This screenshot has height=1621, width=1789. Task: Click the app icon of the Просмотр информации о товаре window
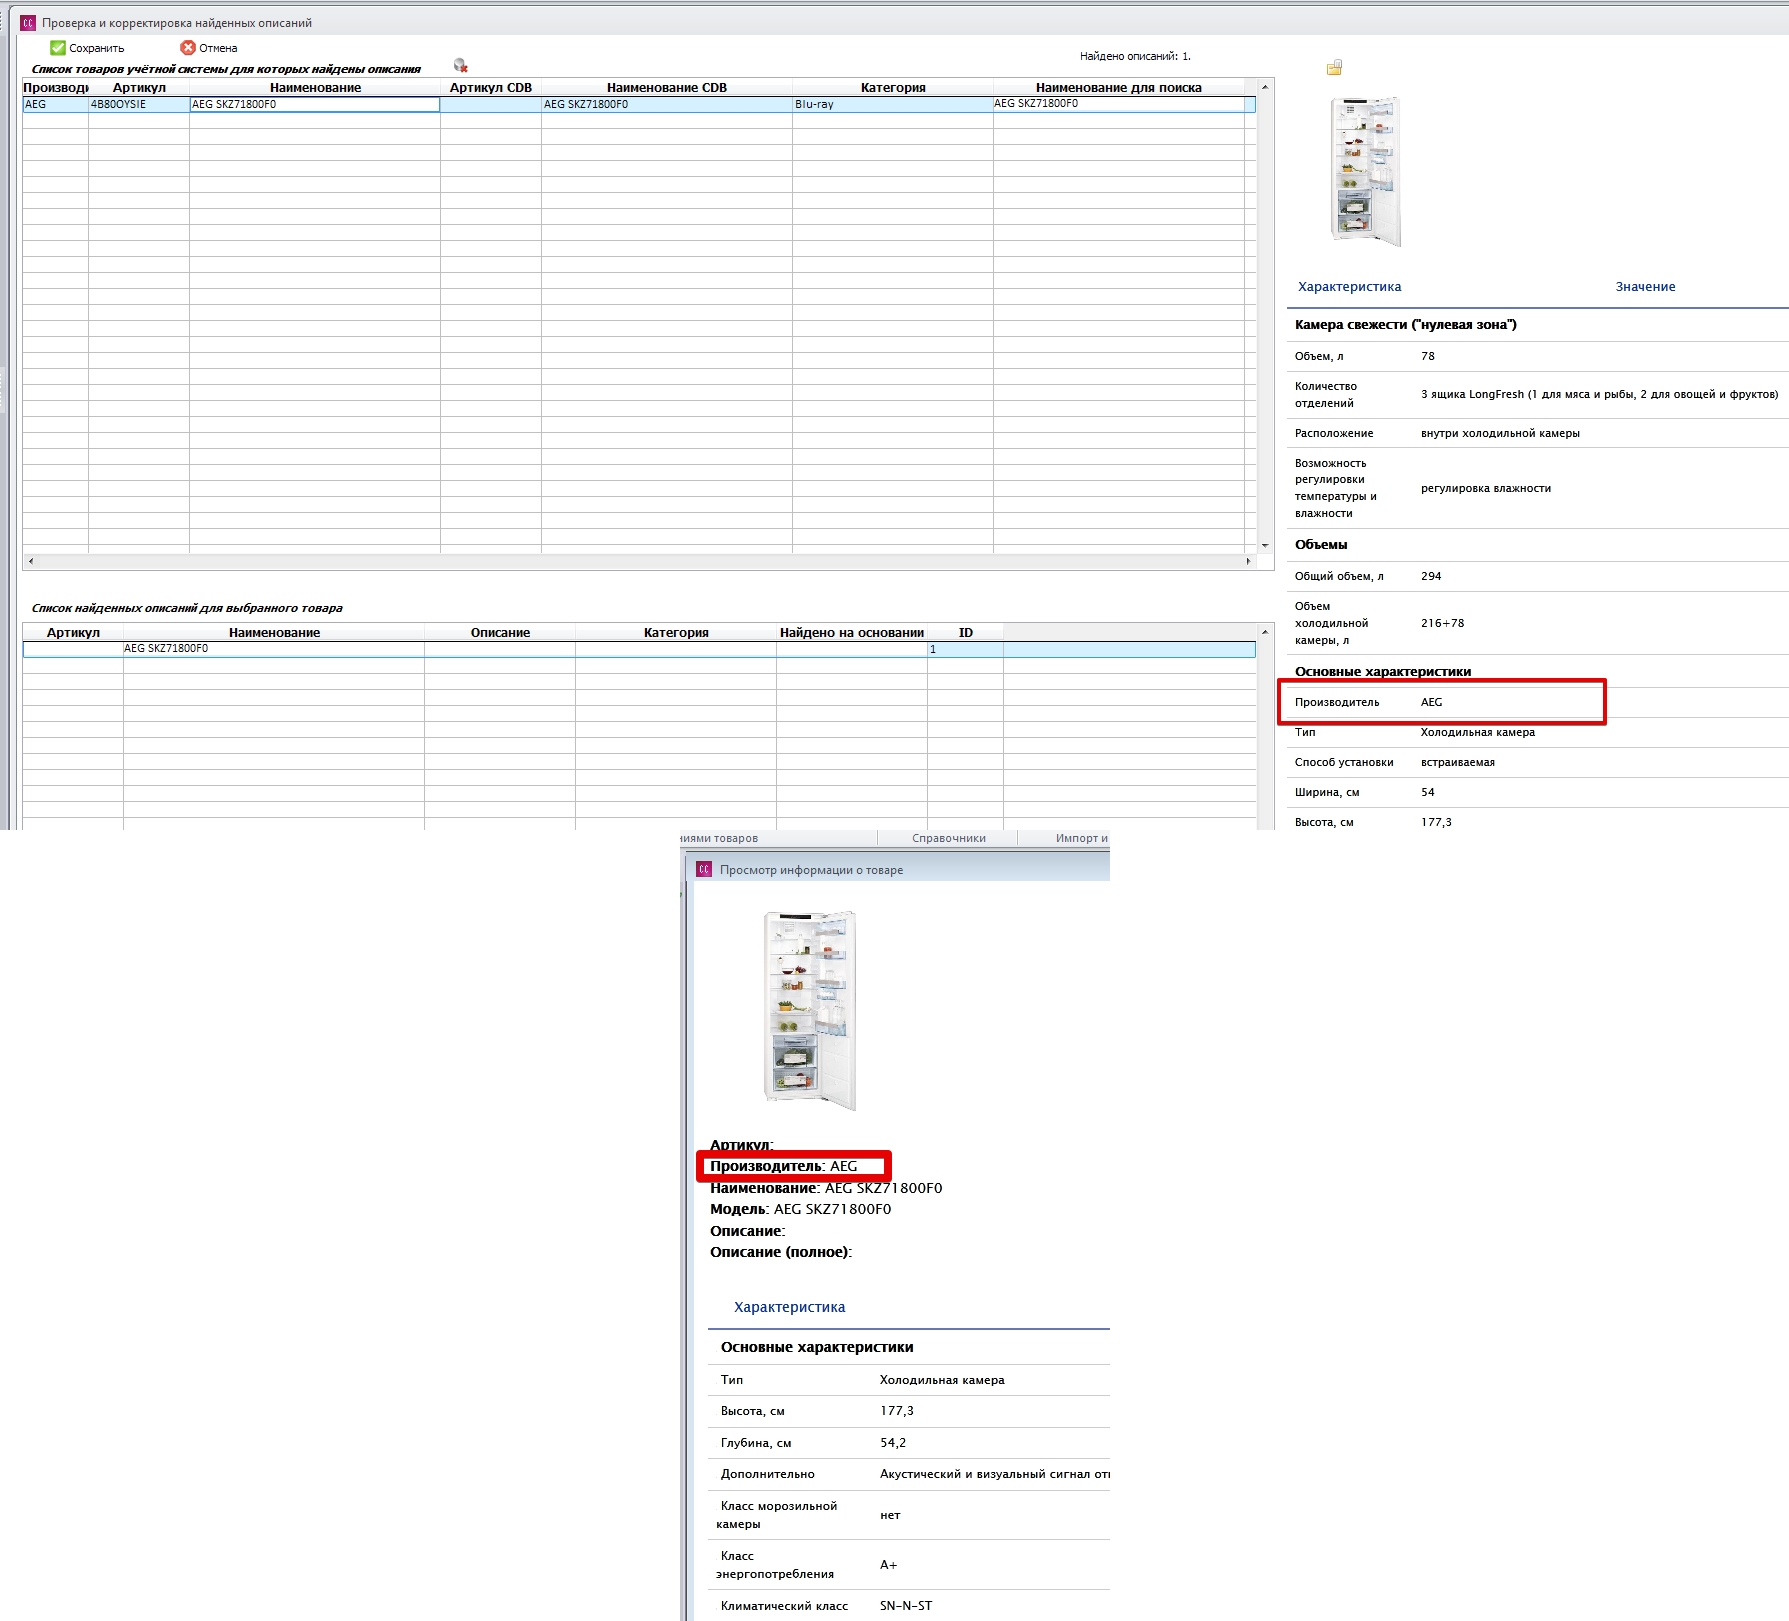point(704,870)
